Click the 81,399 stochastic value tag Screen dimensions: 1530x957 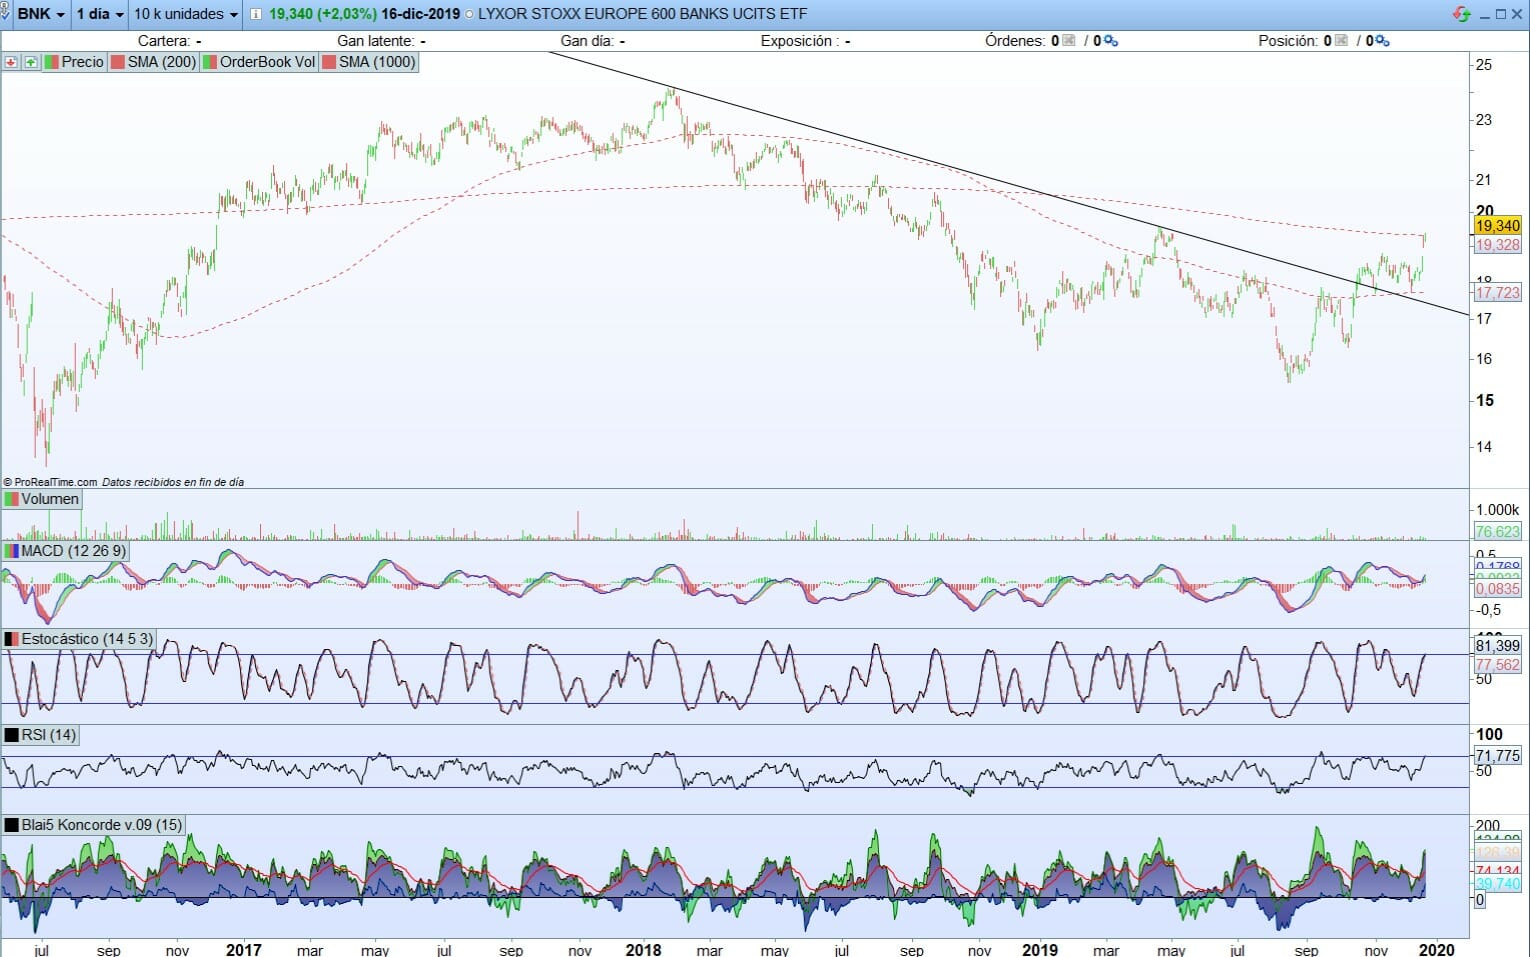[1497, 646]
